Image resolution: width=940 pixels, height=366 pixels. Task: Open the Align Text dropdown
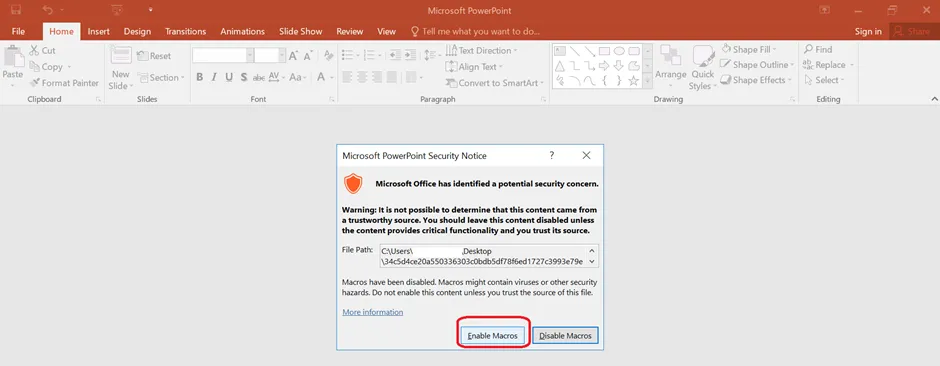click(474, 66)
